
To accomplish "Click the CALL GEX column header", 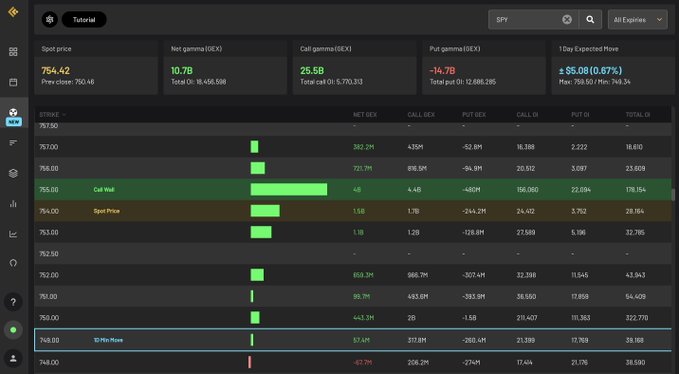I will 421,115.
